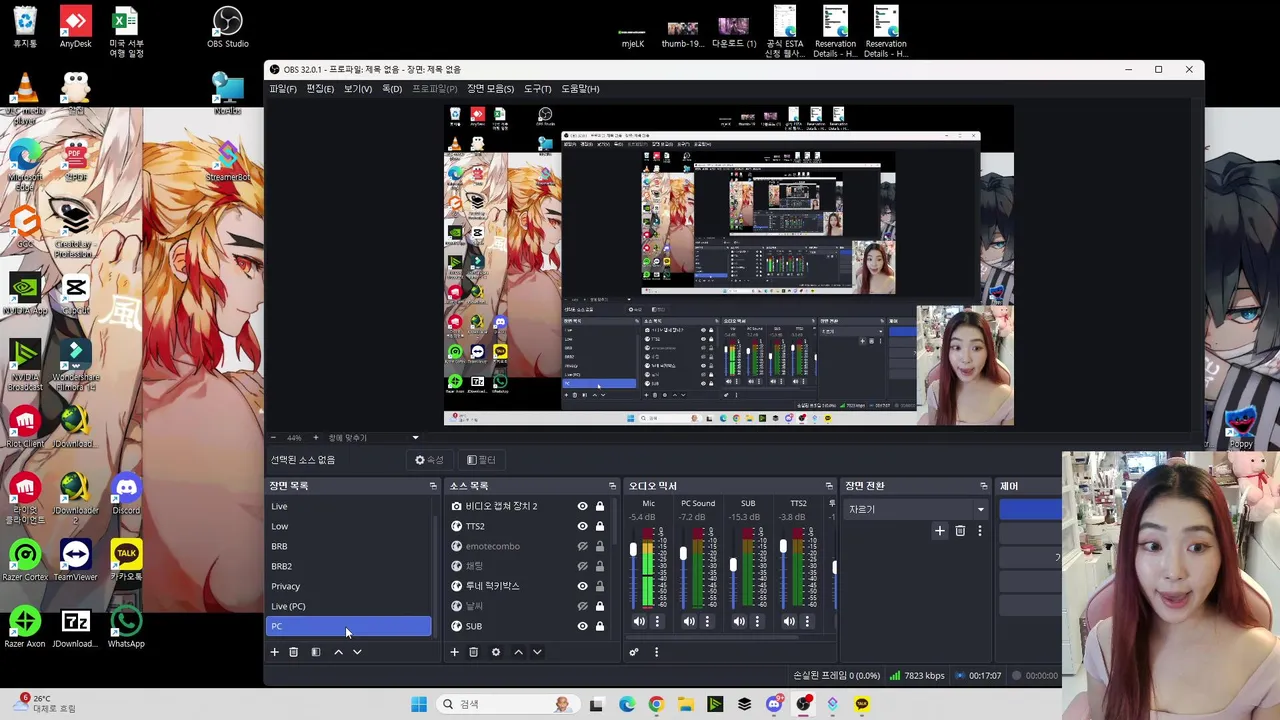Open the 도움말(H) menu
Screen dimensions: 1280x720
pos(580,89)
